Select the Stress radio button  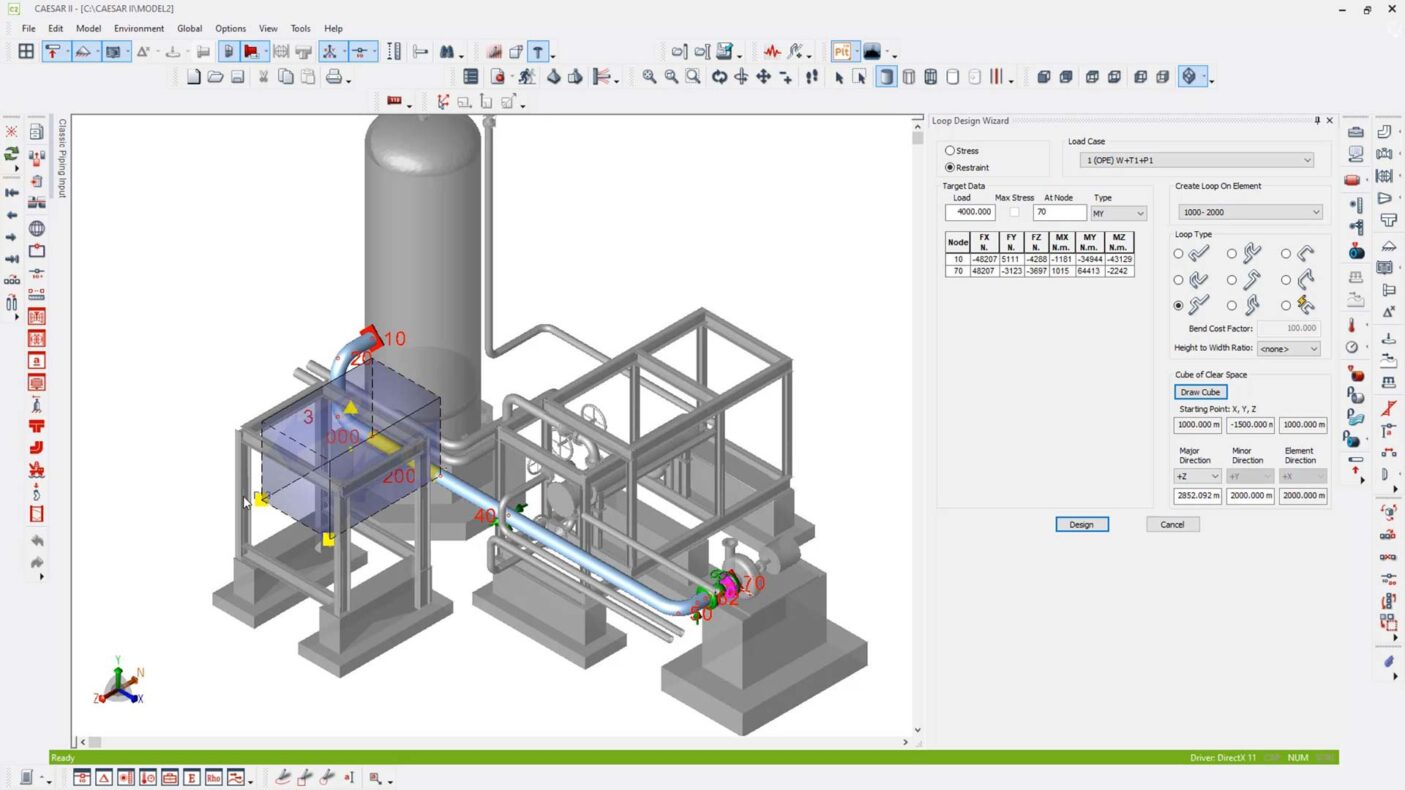[x=950, y=151]
